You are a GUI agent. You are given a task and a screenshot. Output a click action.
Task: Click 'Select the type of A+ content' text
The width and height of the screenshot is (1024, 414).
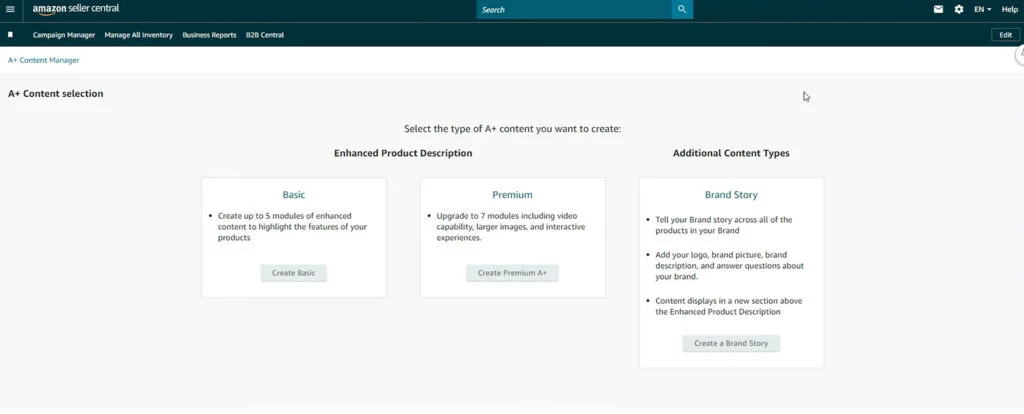(x=513, y=129)
